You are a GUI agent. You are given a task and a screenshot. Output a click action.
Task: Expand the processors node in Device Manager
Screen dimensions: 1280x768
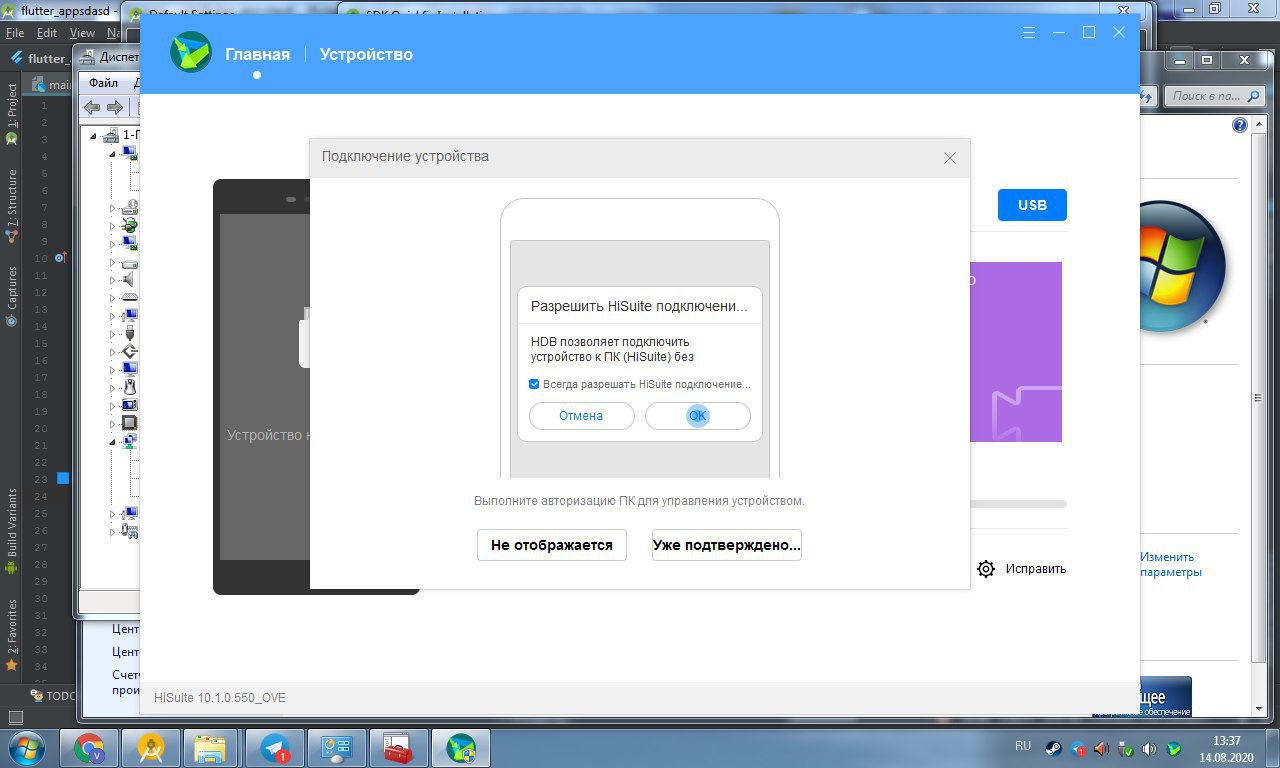click(113, 422)
